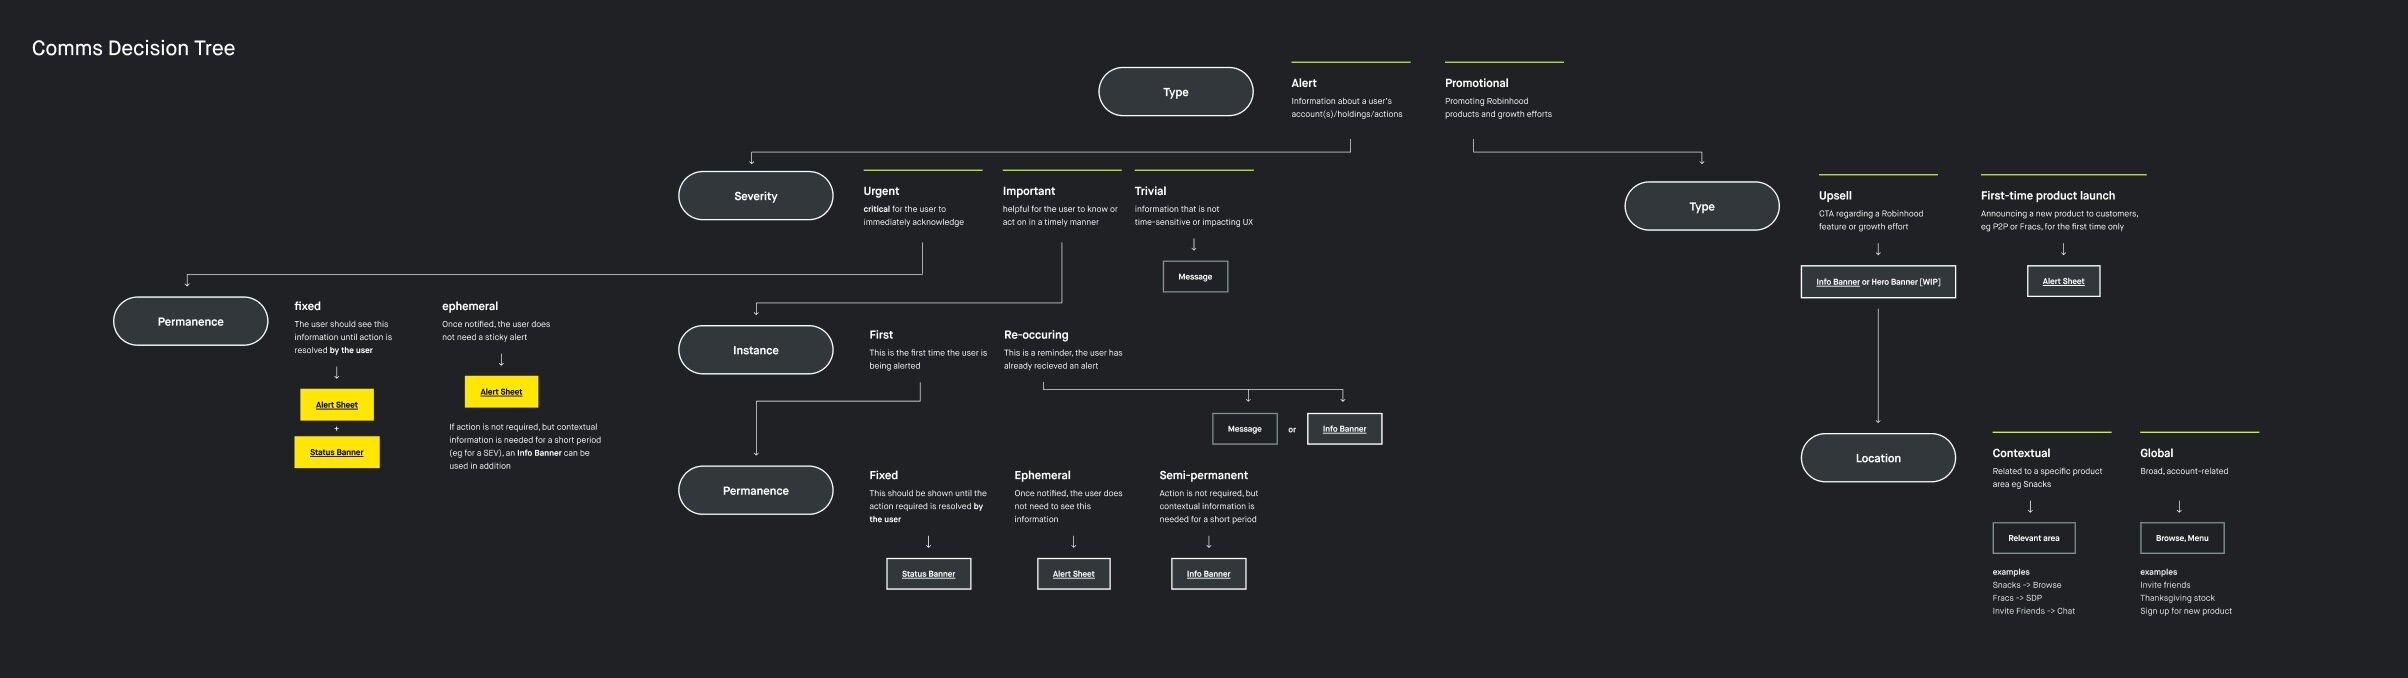The width and height of the screenshot is (2408, 678).
Task: Select the First instance heading
Action: [x=881, y=335]
